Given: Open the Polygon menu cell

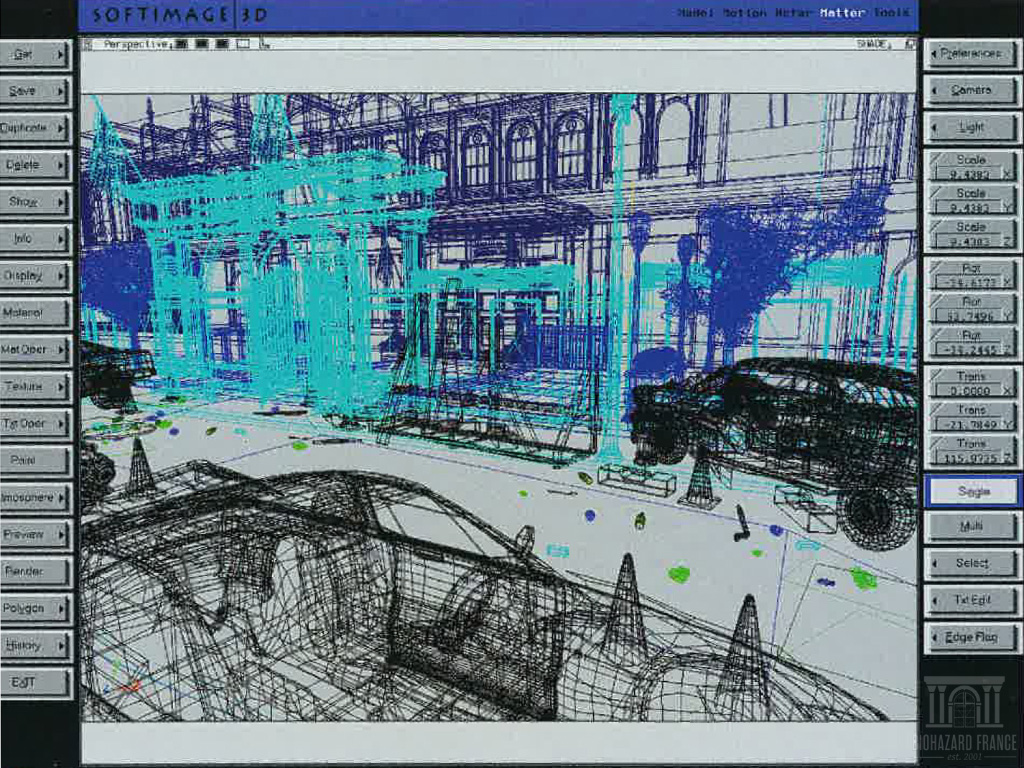Looking at the screenshot, I should coord(35,608).
